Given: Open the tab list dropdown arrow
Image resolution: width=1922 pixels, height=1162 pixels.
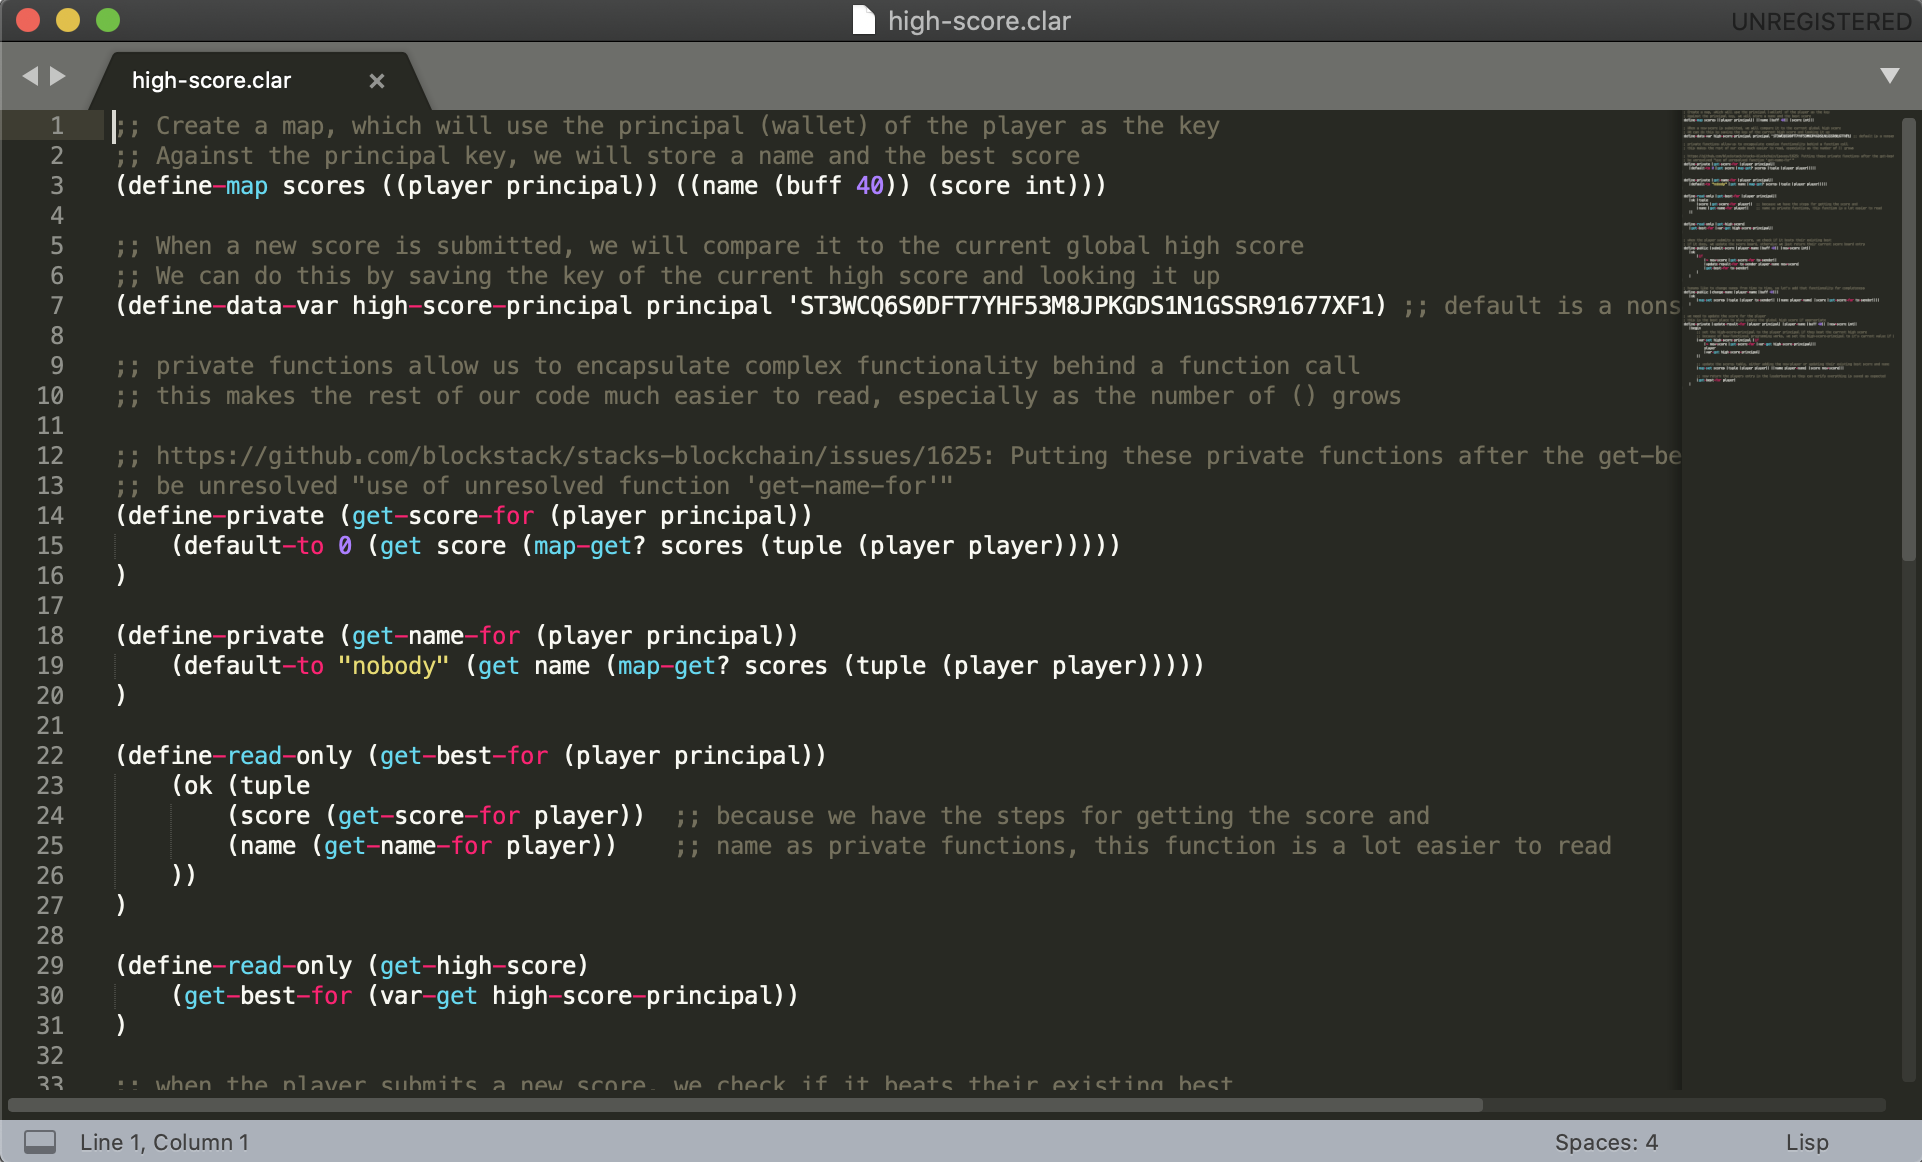Looking at the screenshot, I should coord(1889,76).
